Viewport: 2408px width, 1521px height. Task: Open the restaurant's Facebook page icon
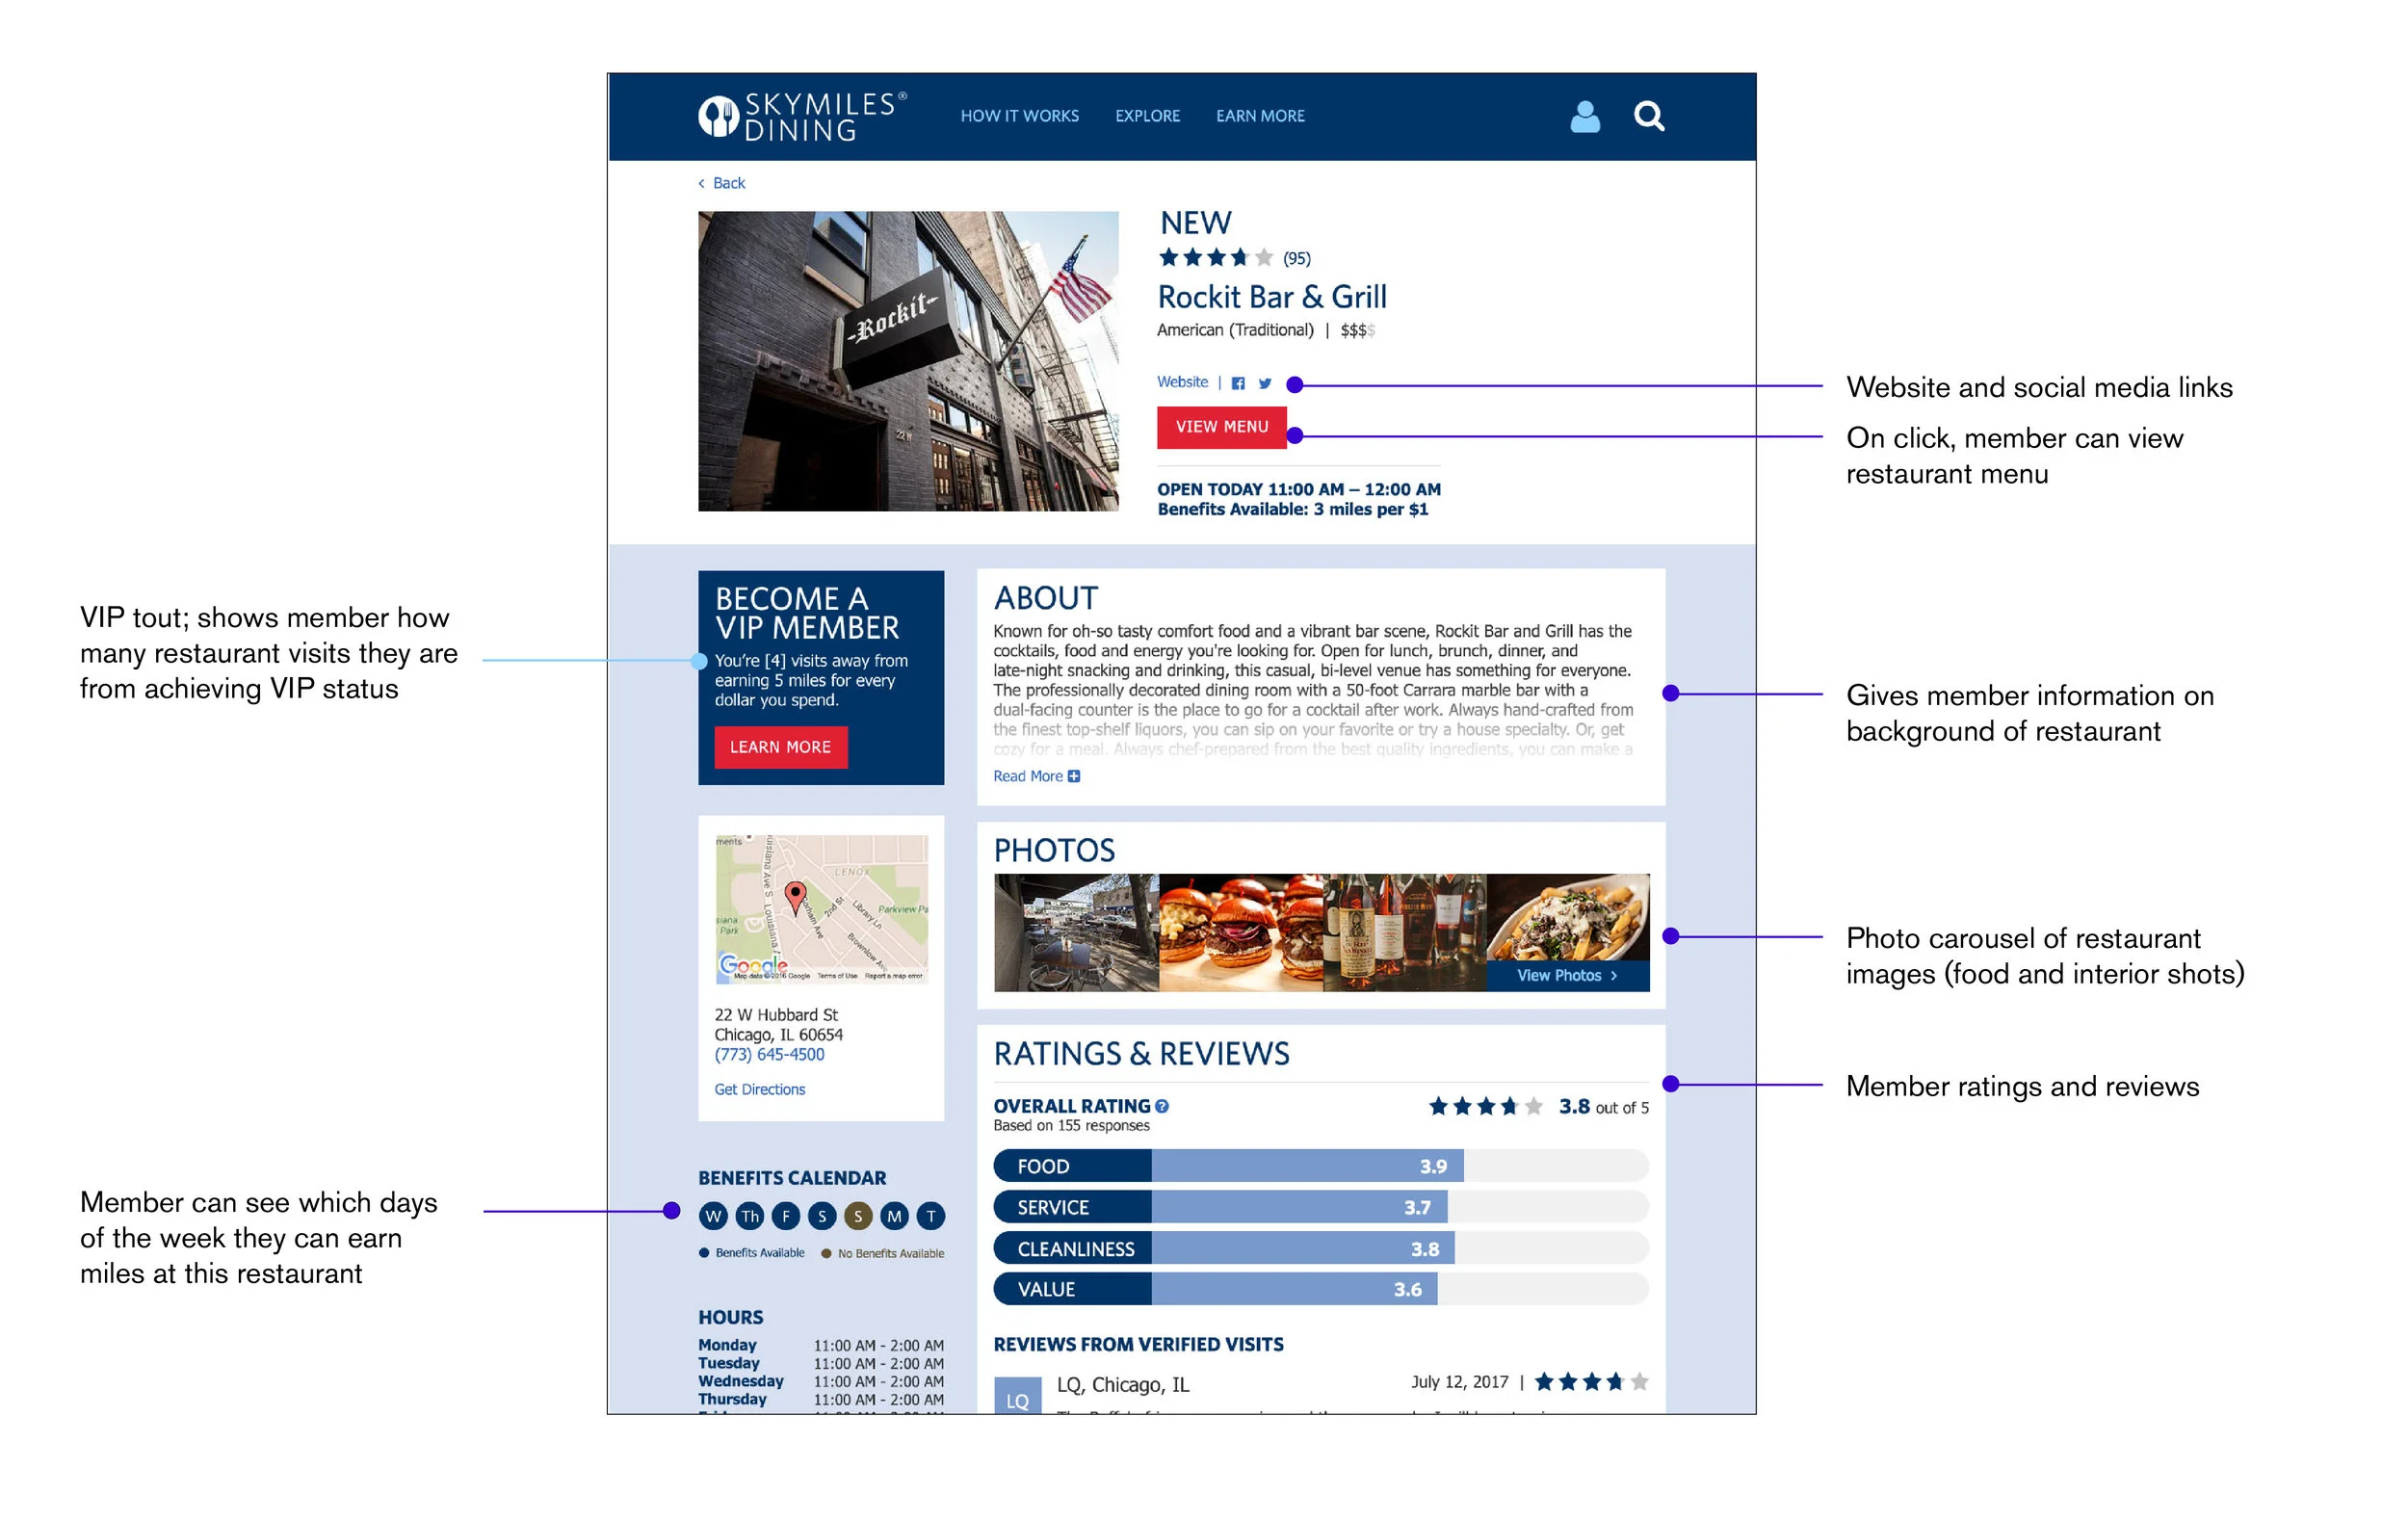1238,383
